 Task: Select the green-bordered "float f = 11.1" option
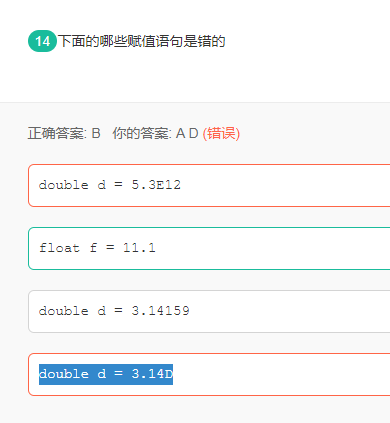(209, 248)
